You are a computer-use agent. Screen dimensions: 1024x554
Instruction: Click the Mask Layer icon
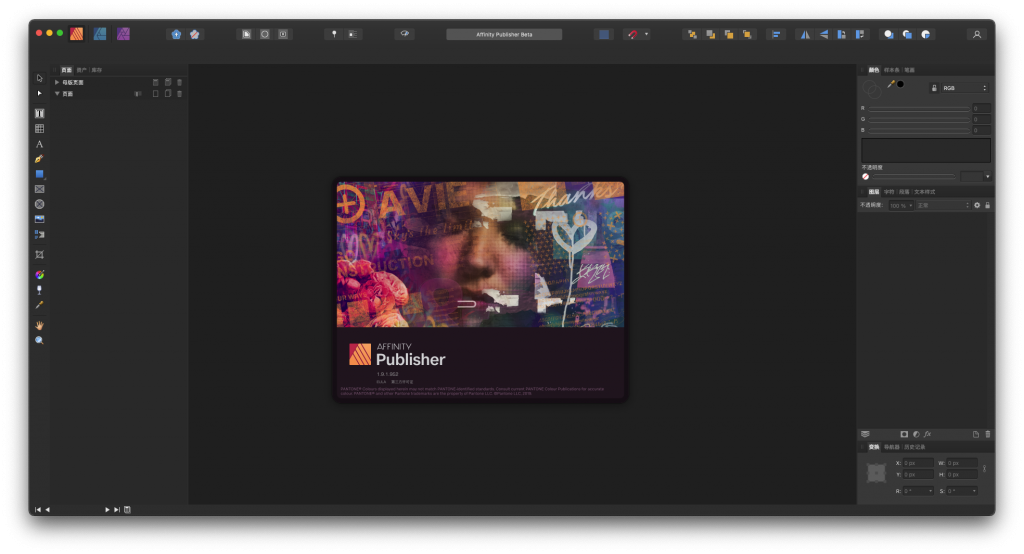(904, 434)
